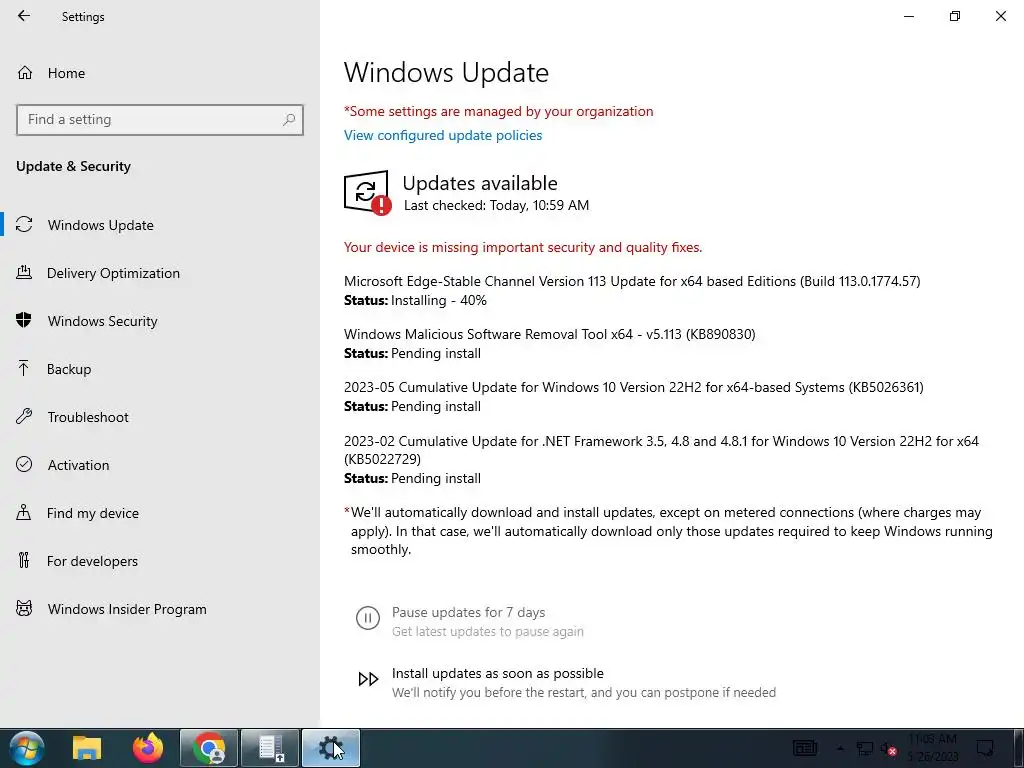Image resolution: width=1024 pixels, height=768 pixels.
Task: Click the KB5026361 cumulative update entry
Action: [633, 387]
